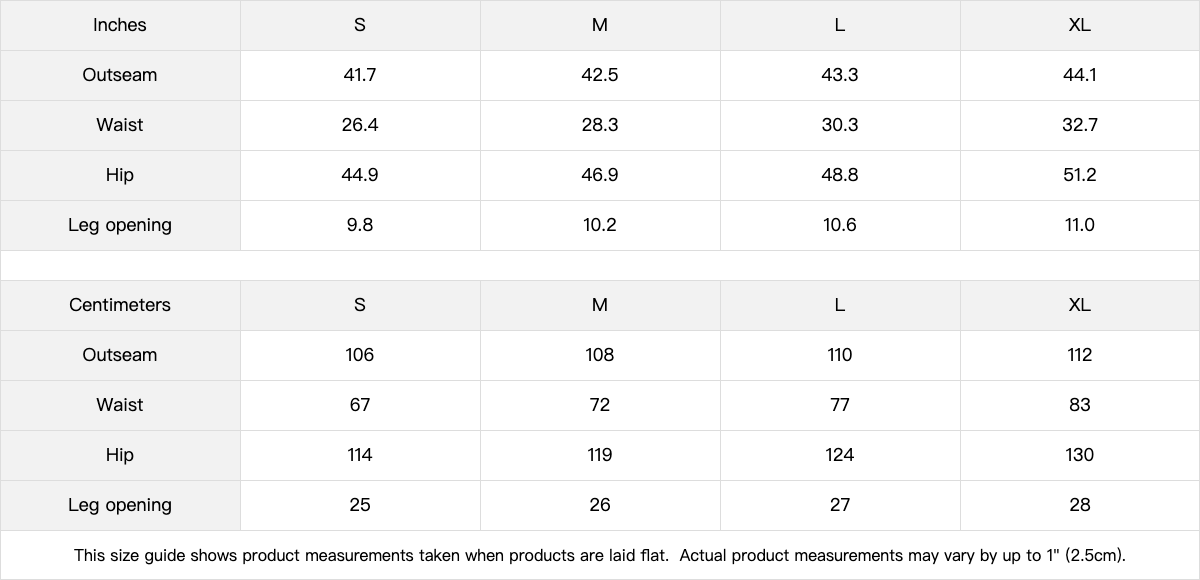Click the 41.7 outseam value

coord(360,75)
